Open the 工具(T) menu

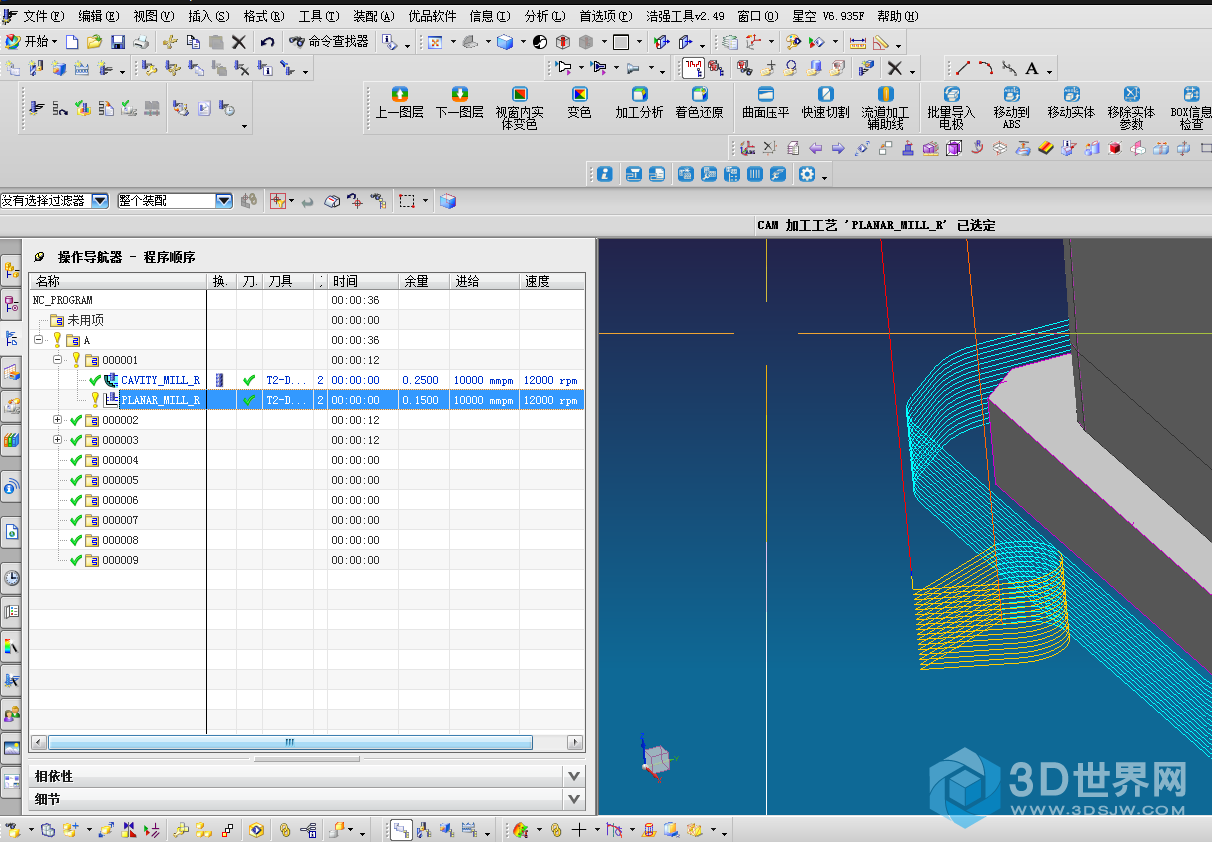pos(318,16)
